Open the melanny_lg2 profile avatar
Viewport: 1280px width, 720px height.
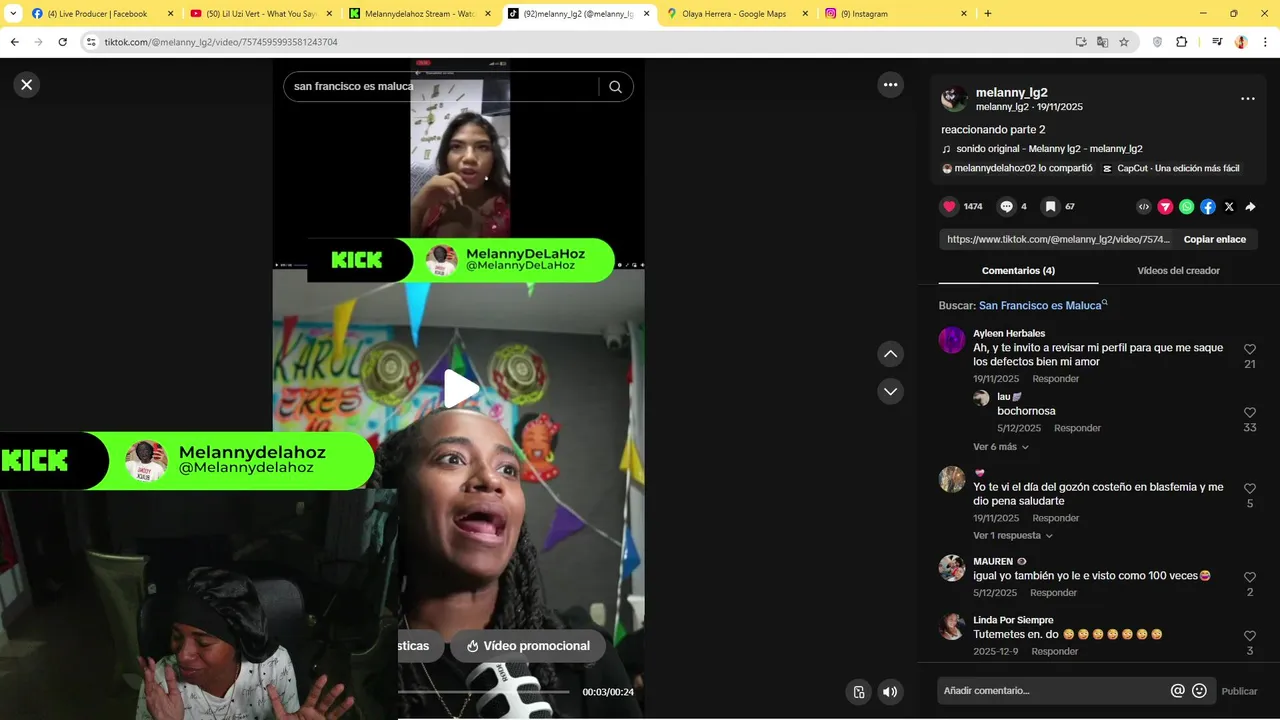pos(954,98)
